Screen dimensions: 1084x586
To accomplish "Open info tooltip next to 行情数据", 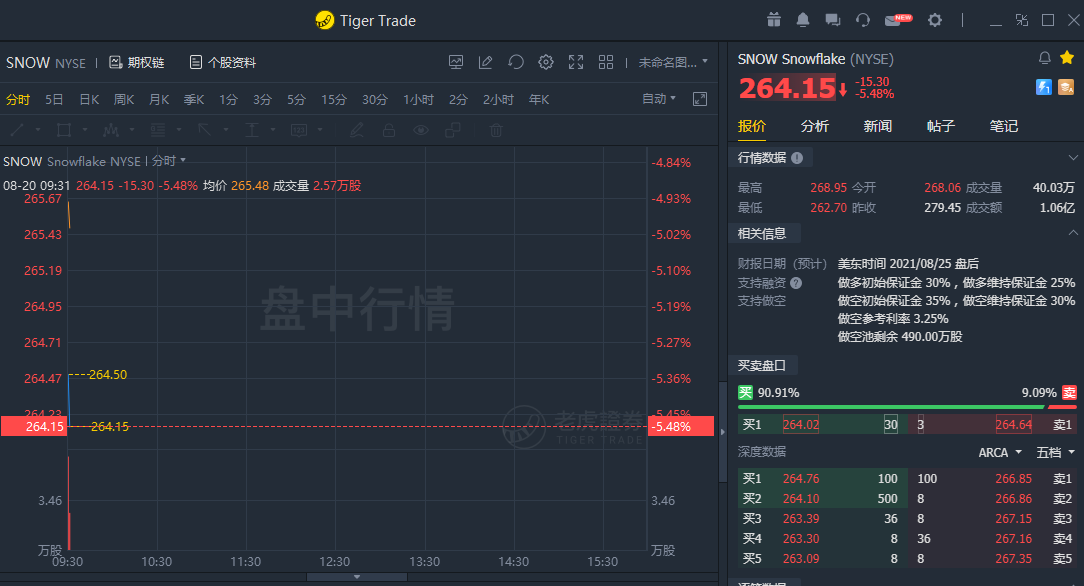I will click(x=797, y=158).
